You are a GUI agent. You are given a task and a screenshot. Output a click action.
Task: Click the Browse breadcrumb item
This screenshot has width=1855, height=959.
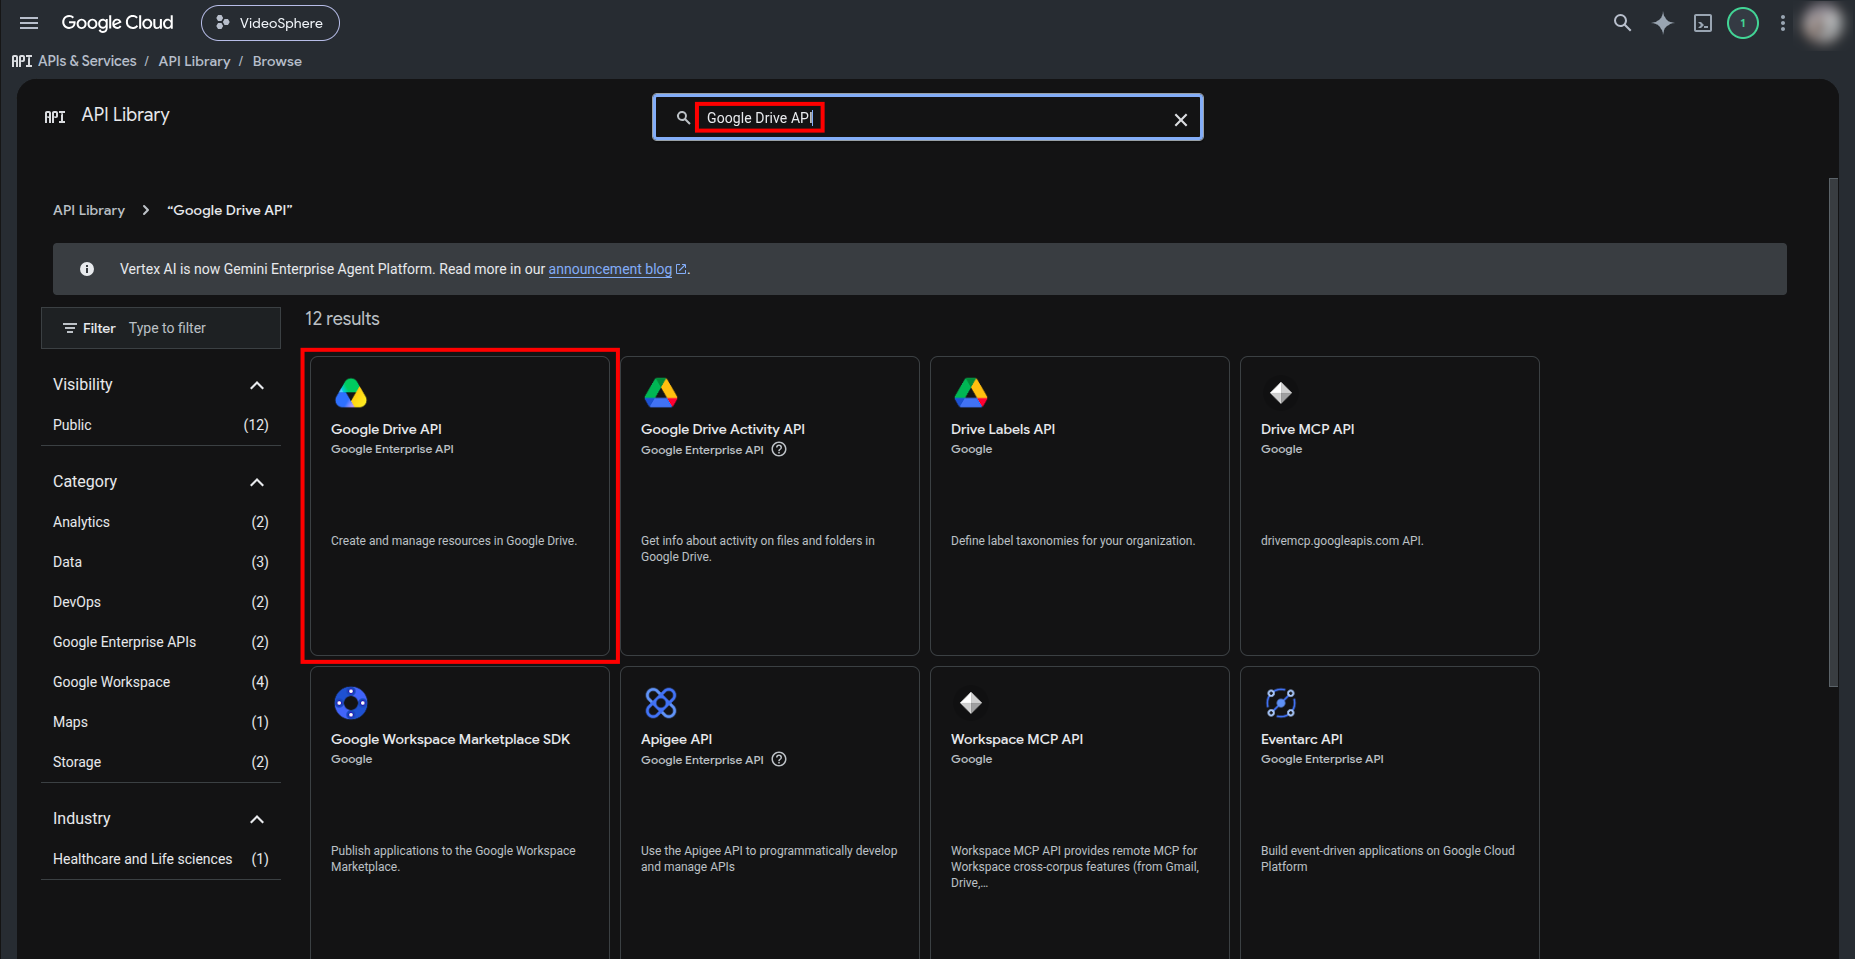pos(277,61)
